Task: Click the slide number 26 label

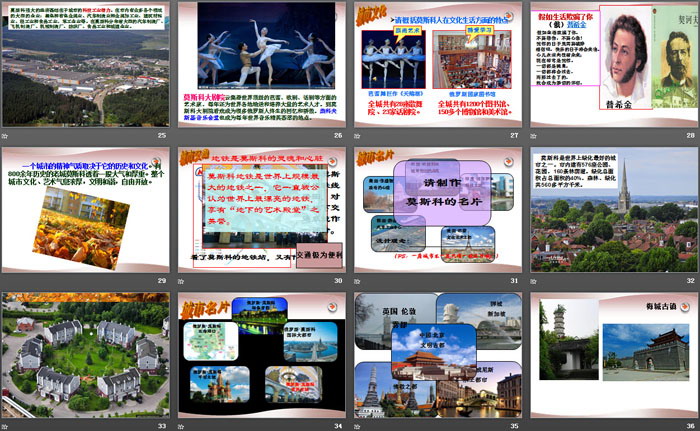Action: [338, 135]
